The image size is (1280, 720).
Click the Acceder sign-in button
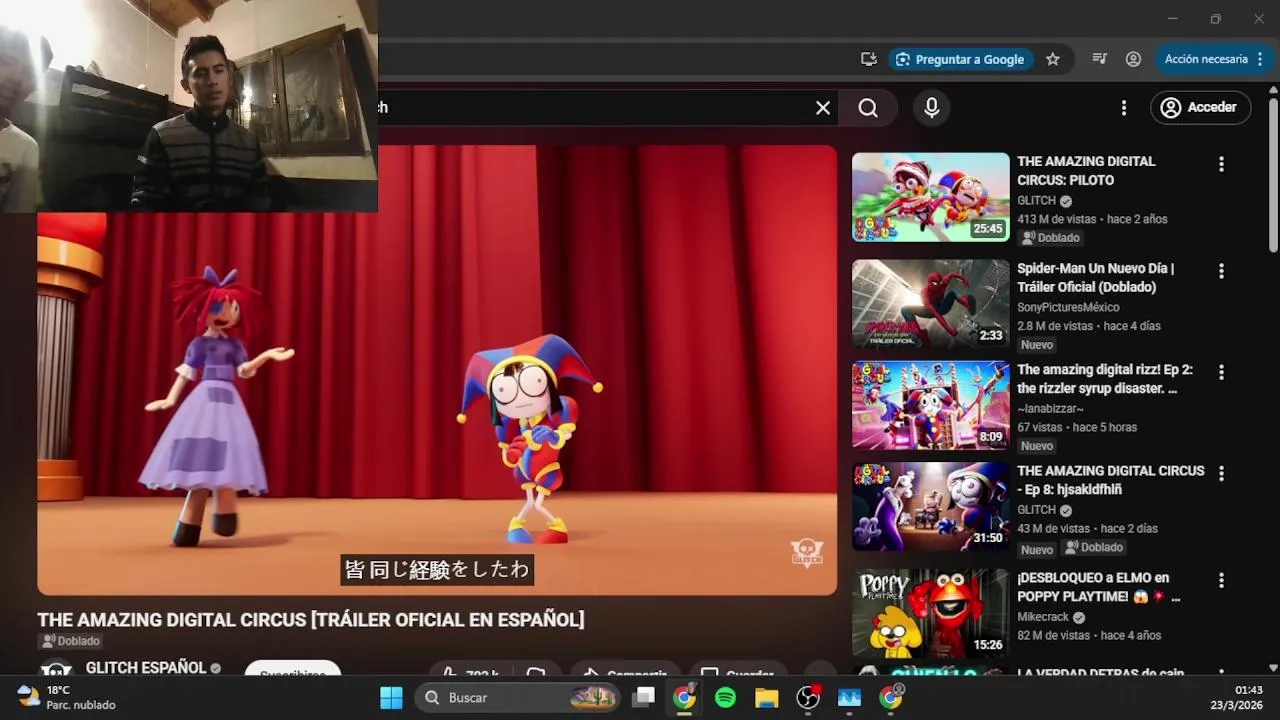click(x=1201, y=108)
